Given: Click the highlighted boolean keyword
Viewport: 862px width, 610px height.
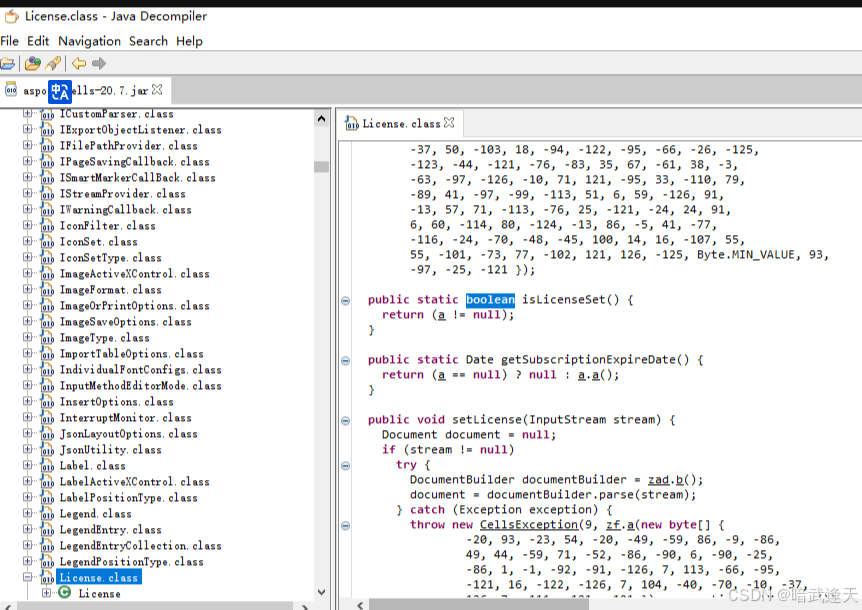Looking at the screenshot, I should pyautogui.click(x=490, y=300).
